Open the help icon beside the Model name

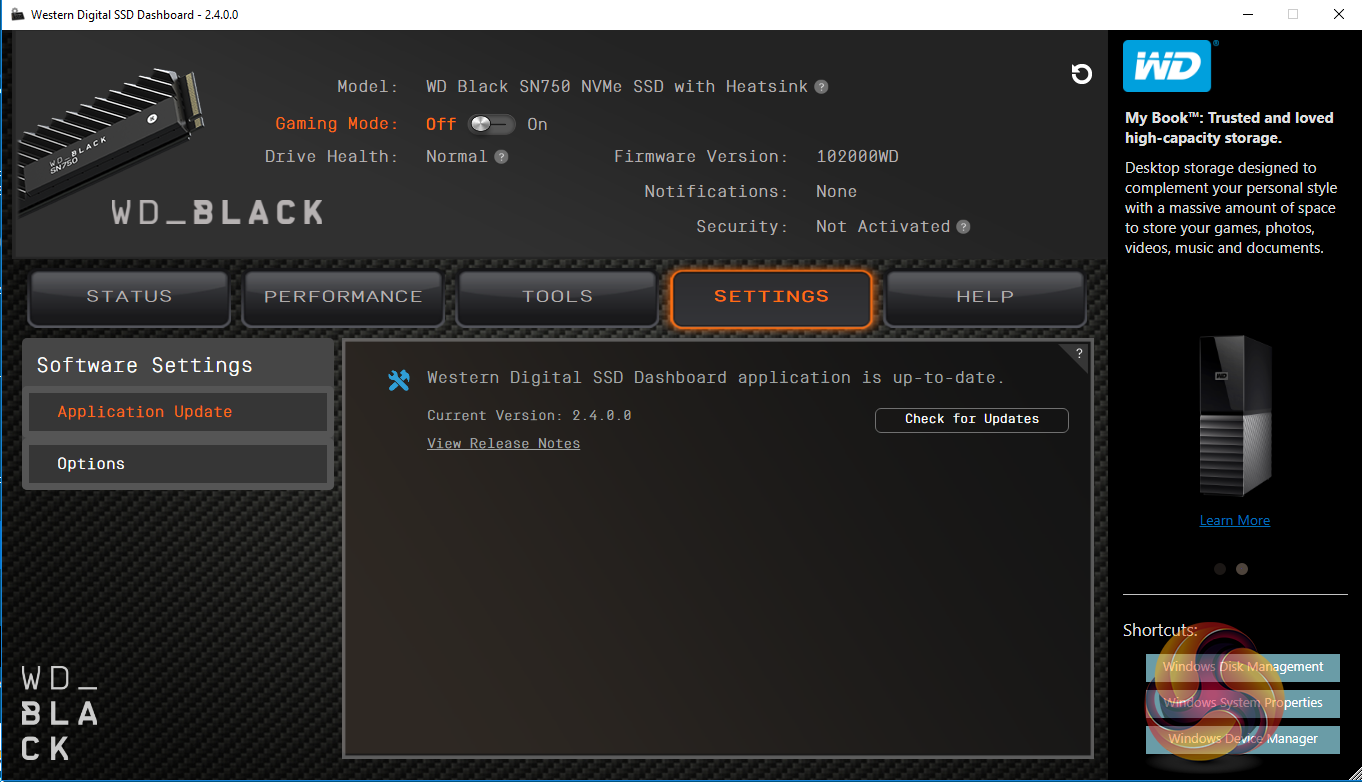tap(821, 87)
